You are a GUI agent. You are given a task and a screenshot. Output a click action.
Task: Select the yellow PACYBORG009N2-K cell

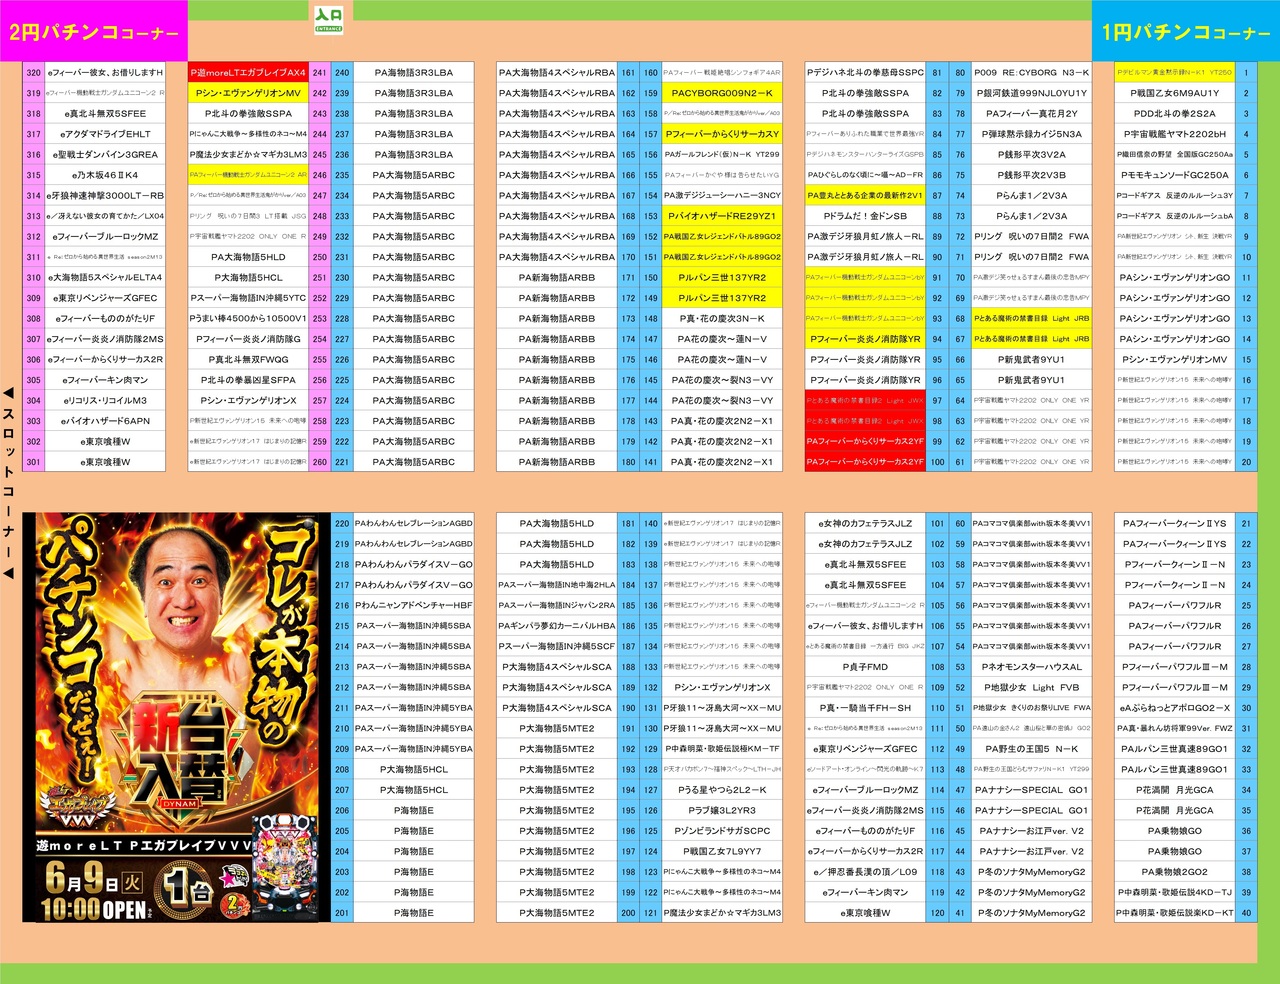pyautogui.click(x=722, y=93)
